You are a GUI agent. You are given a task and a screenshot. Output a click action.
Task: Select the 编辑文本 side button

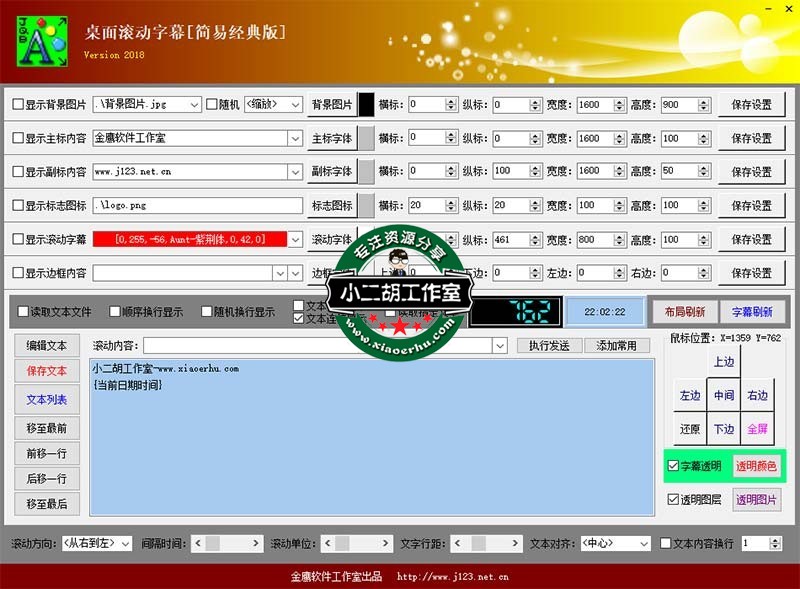pyautogui.click(x=47, y=346)
